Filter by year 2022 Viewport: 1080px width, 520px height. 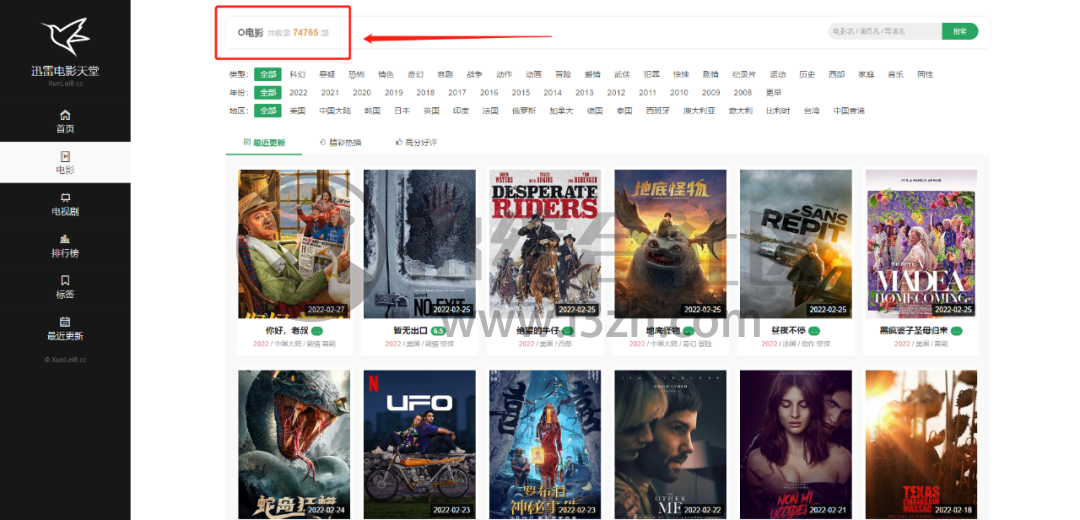(x=298, y=92)
